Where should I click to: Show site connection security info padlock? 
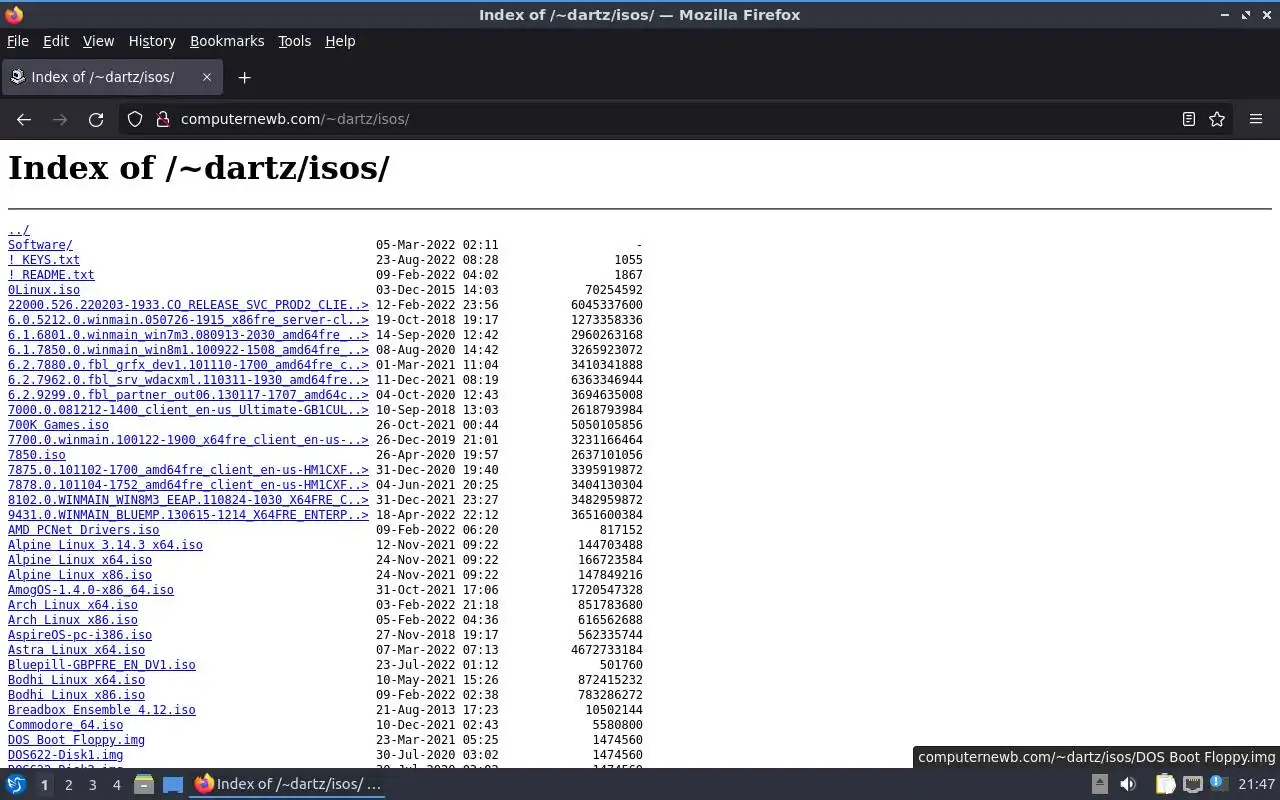163,119
